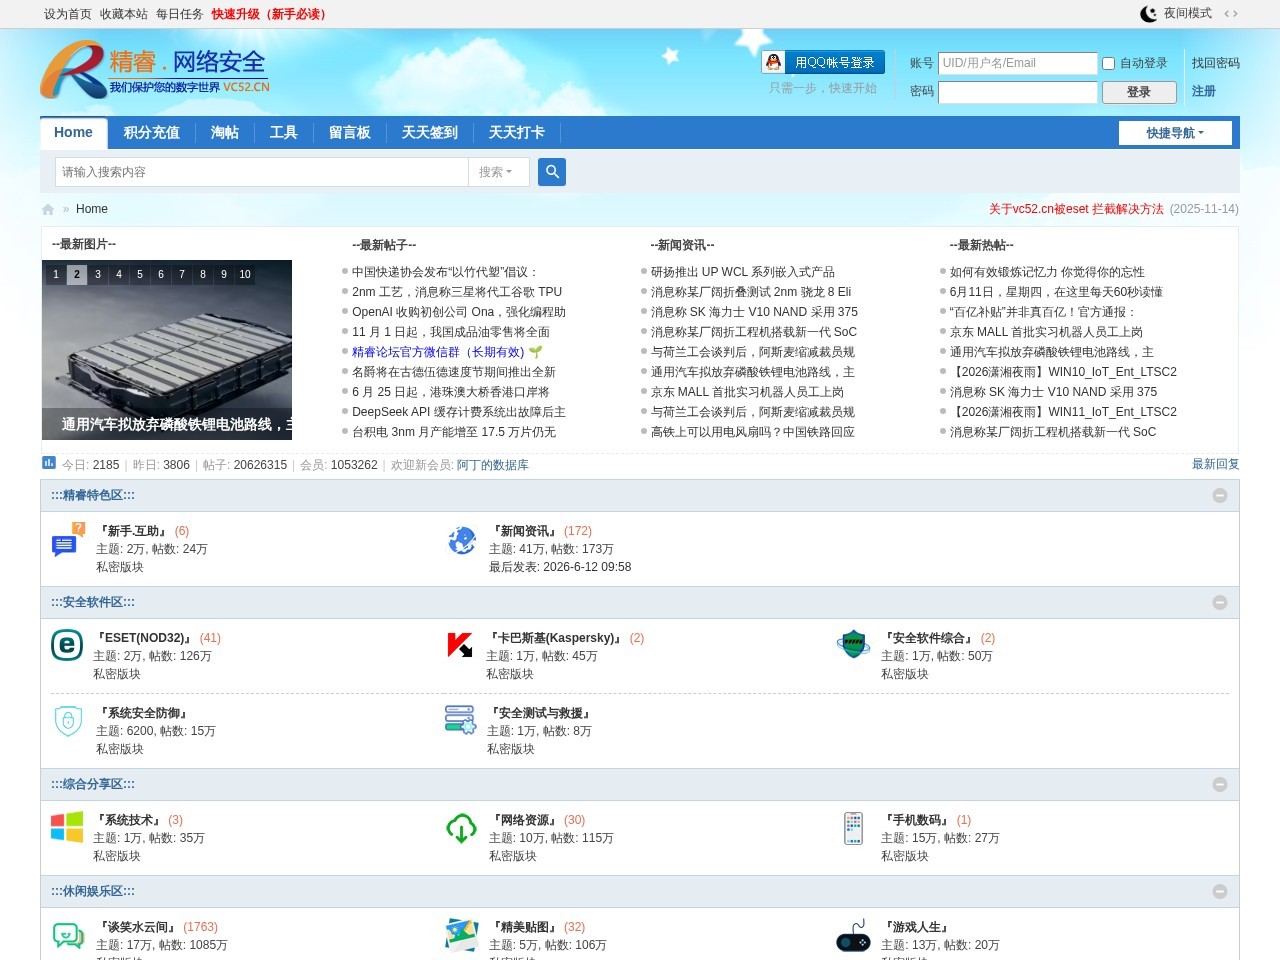
Task: Open hot post 如何有效锻炼记忆力
Action: pyautogui.click(x=1047, y=272)
